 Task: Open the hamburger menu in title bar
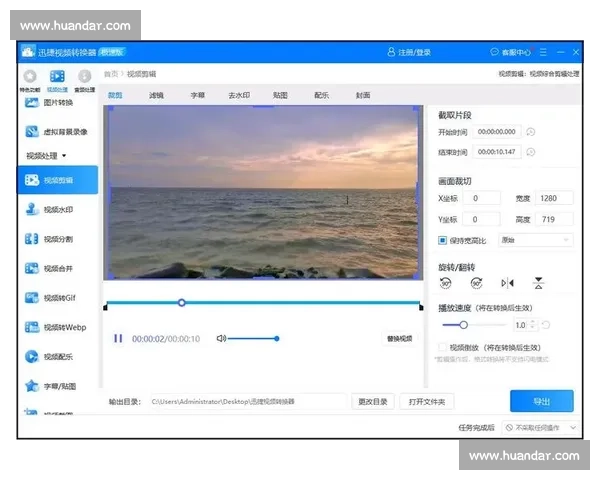coord(543,52)
